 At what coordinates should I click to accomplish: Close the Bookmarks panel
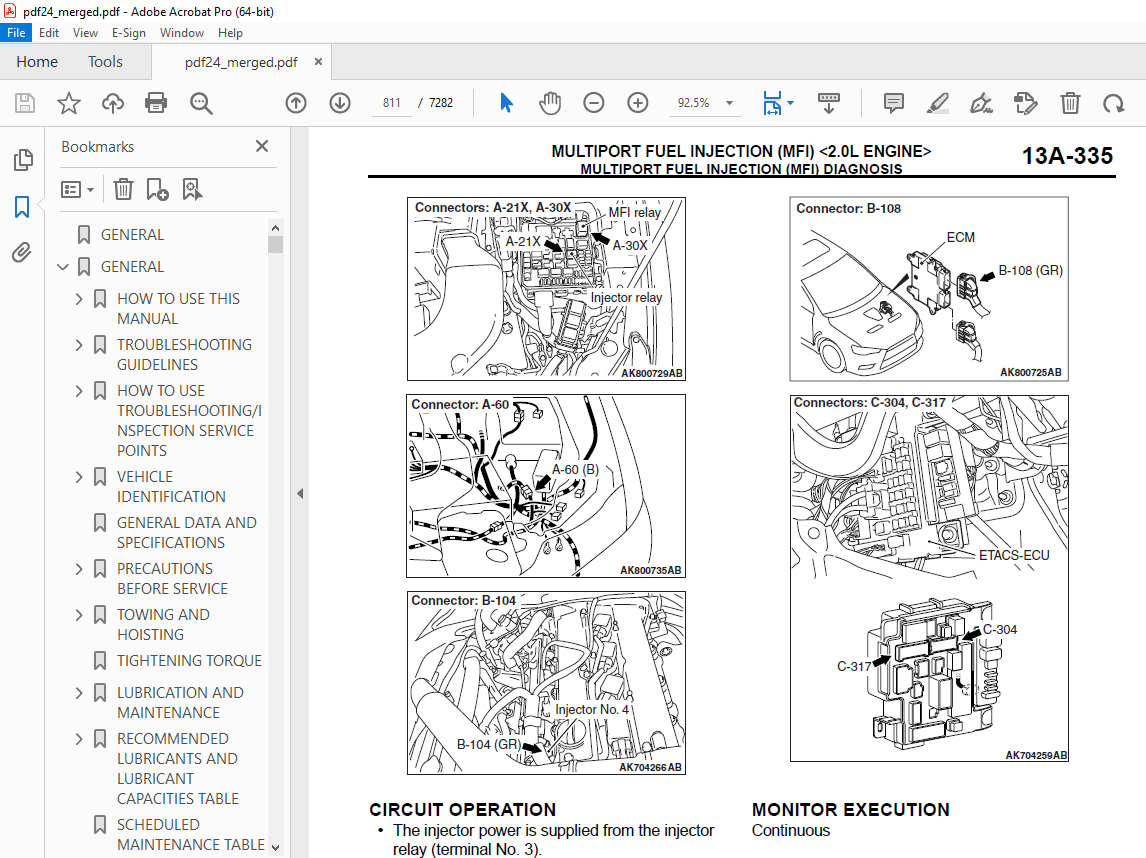tap(262, 146)
